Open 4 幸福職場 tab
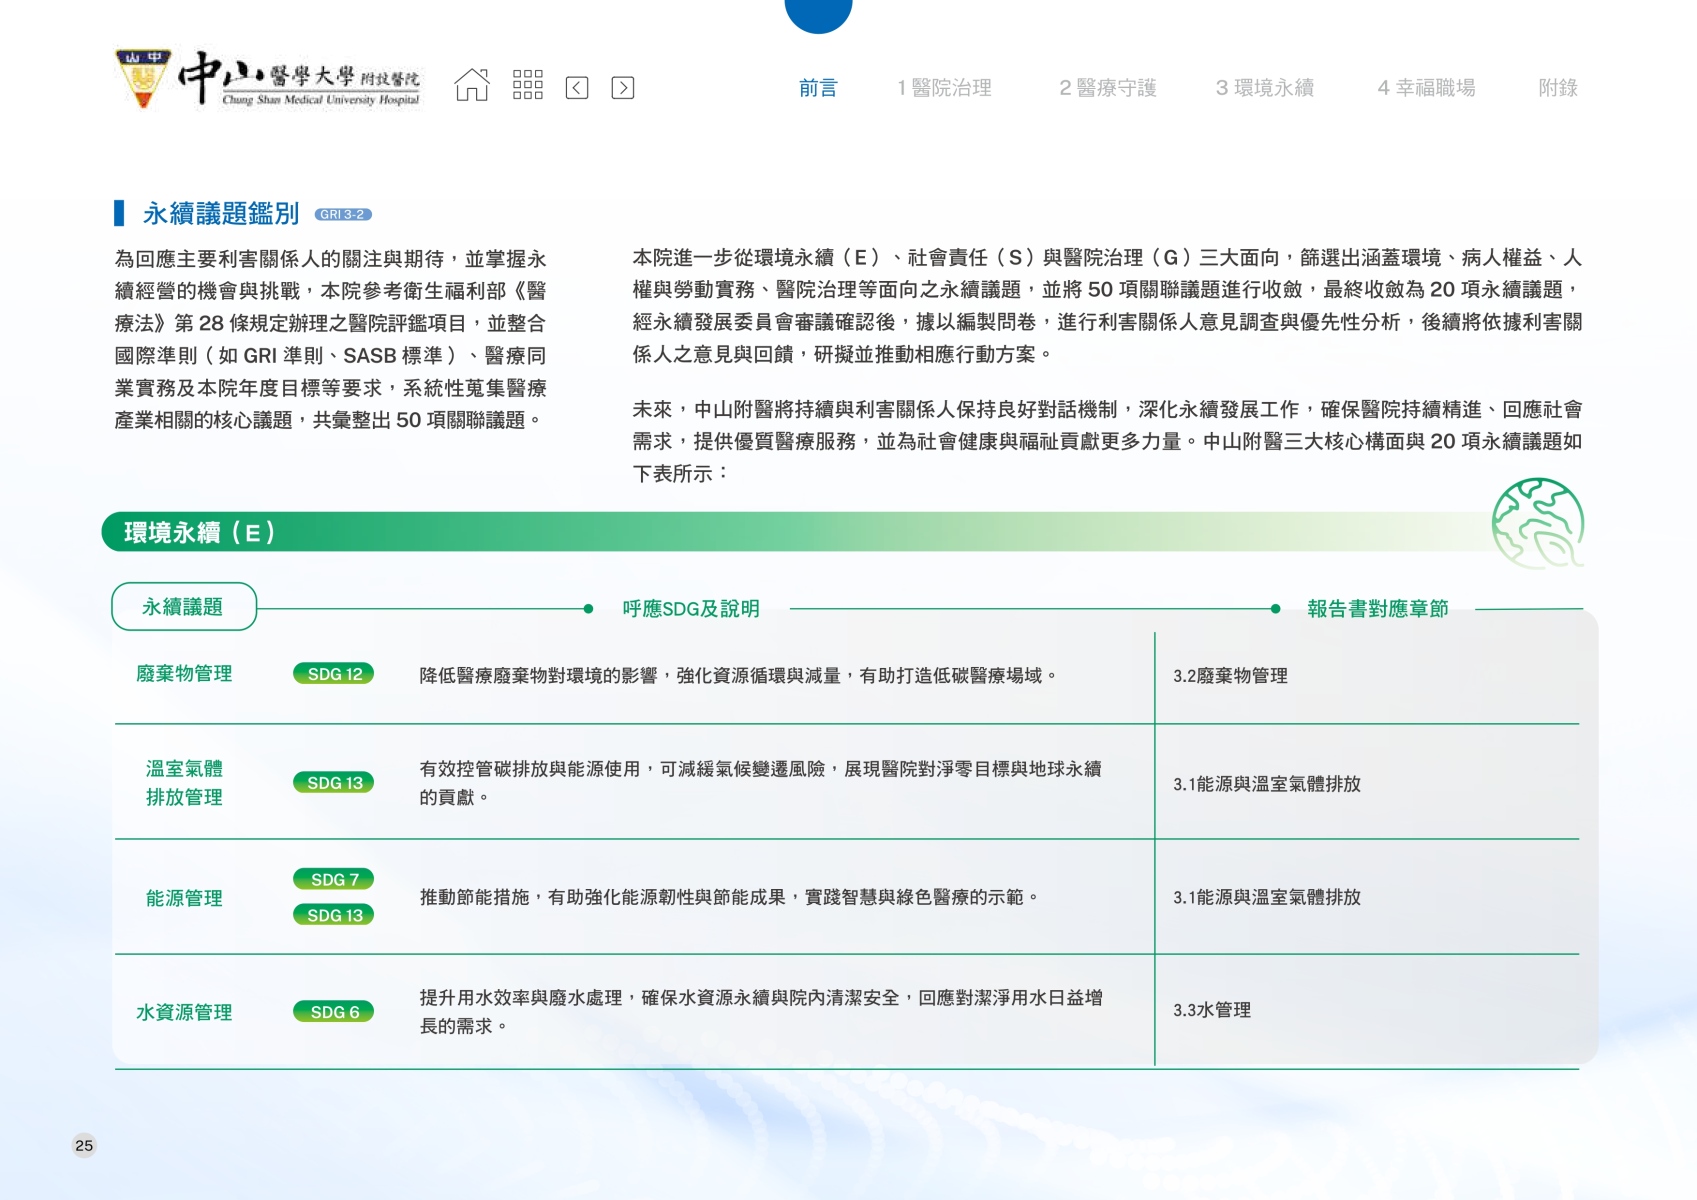 click(x=1426, y=88)
